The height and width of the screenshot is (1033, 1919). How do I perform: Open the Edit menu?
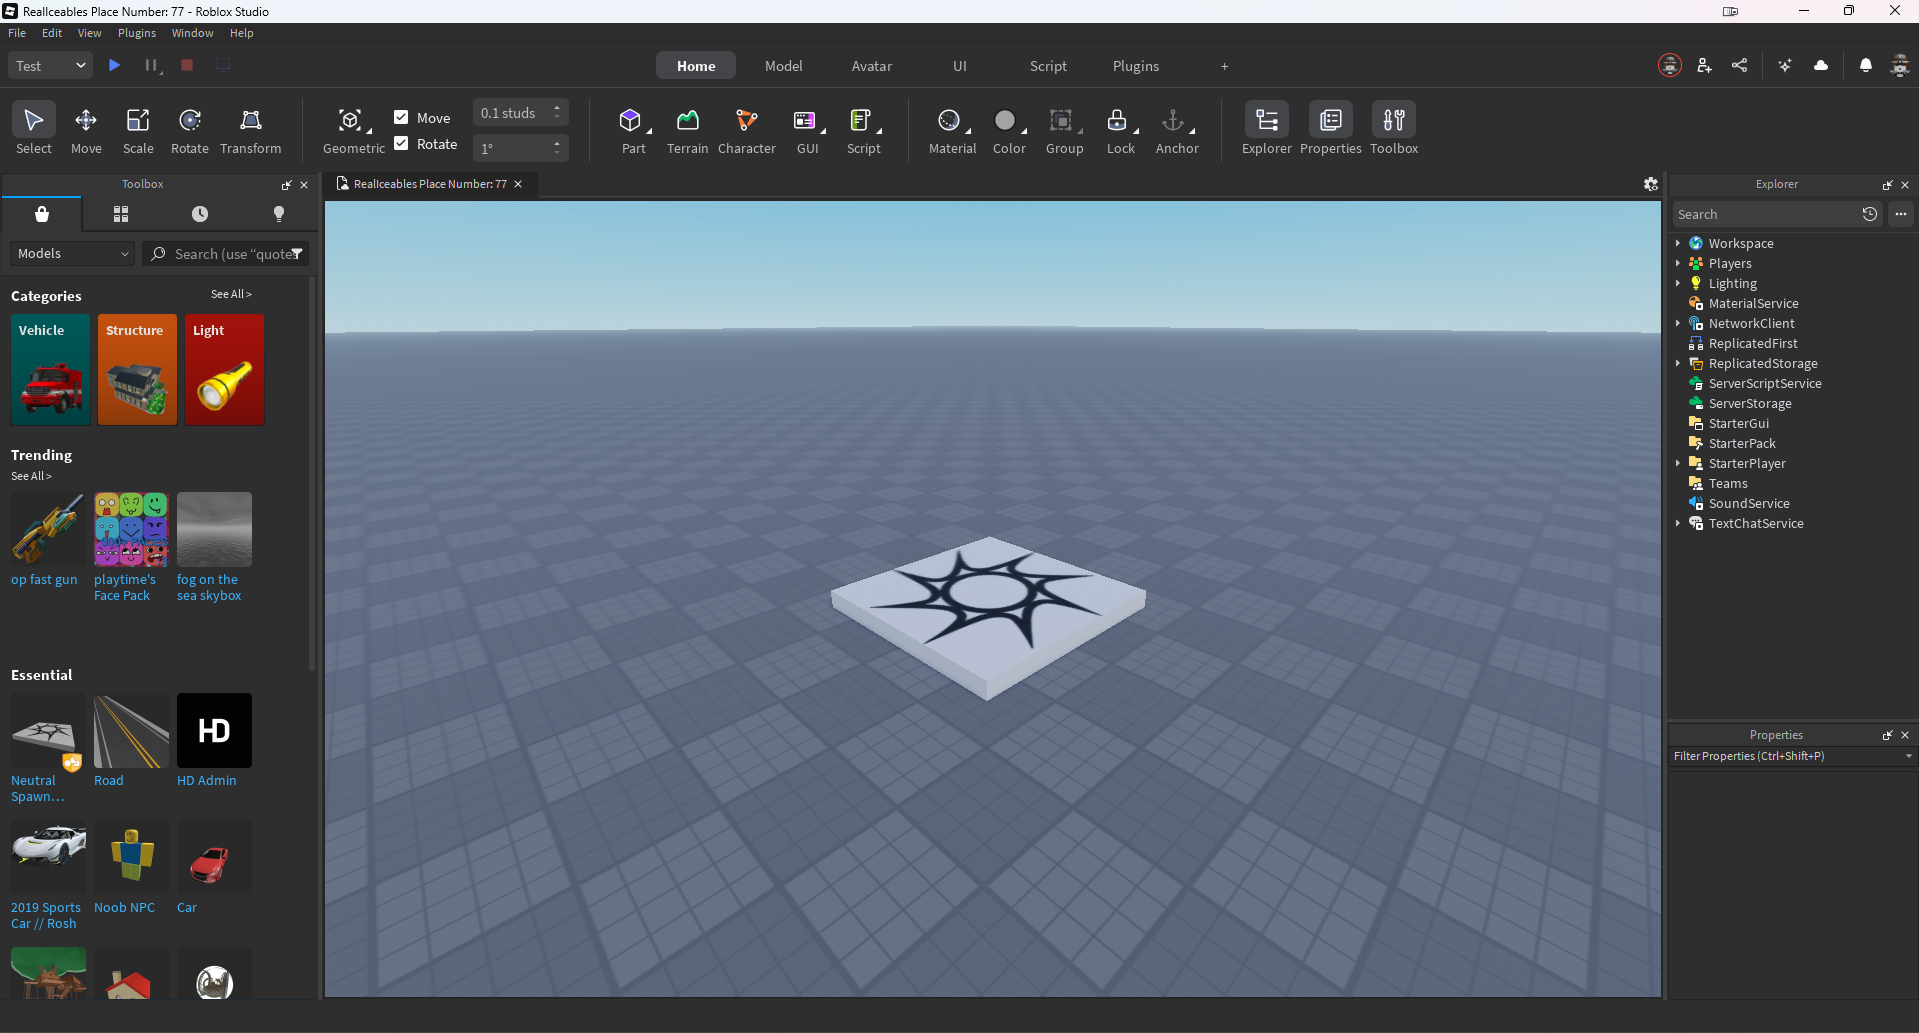click(x=52, y=33)
